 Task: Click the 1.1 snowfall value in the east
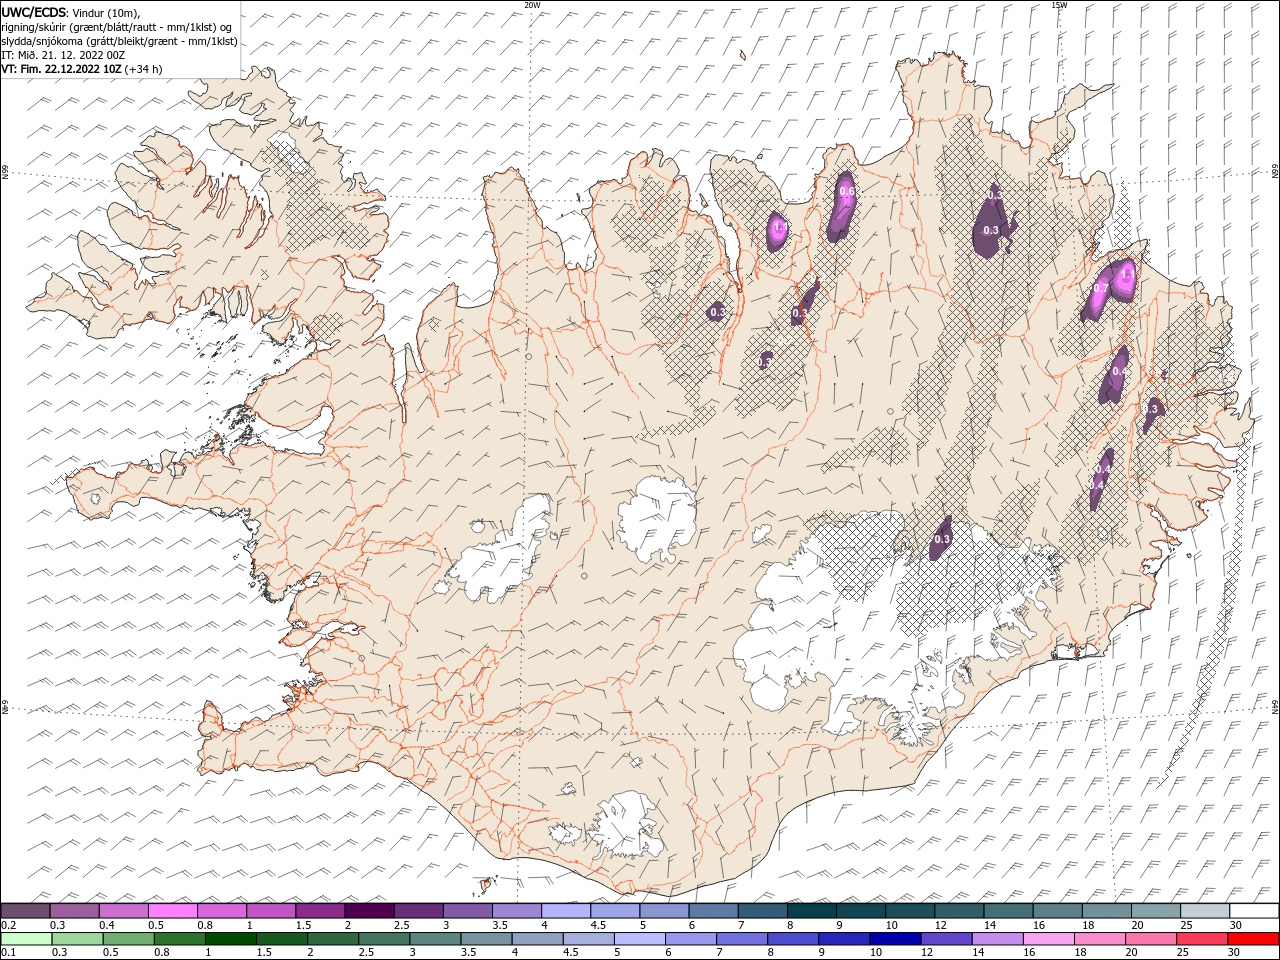(1127, 274)
